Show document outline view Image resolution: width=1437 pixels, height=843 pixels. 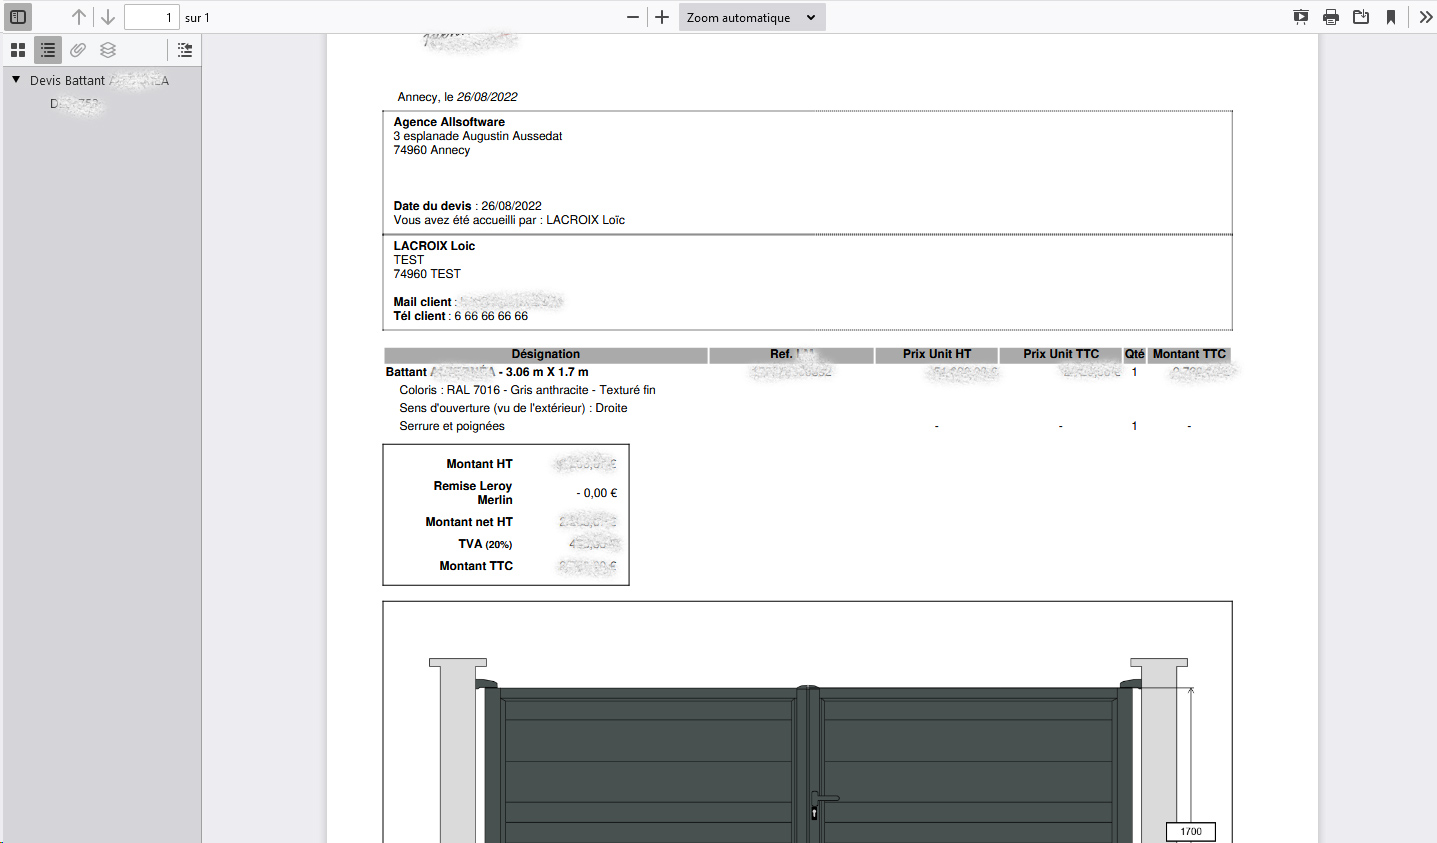pos(48,50)
